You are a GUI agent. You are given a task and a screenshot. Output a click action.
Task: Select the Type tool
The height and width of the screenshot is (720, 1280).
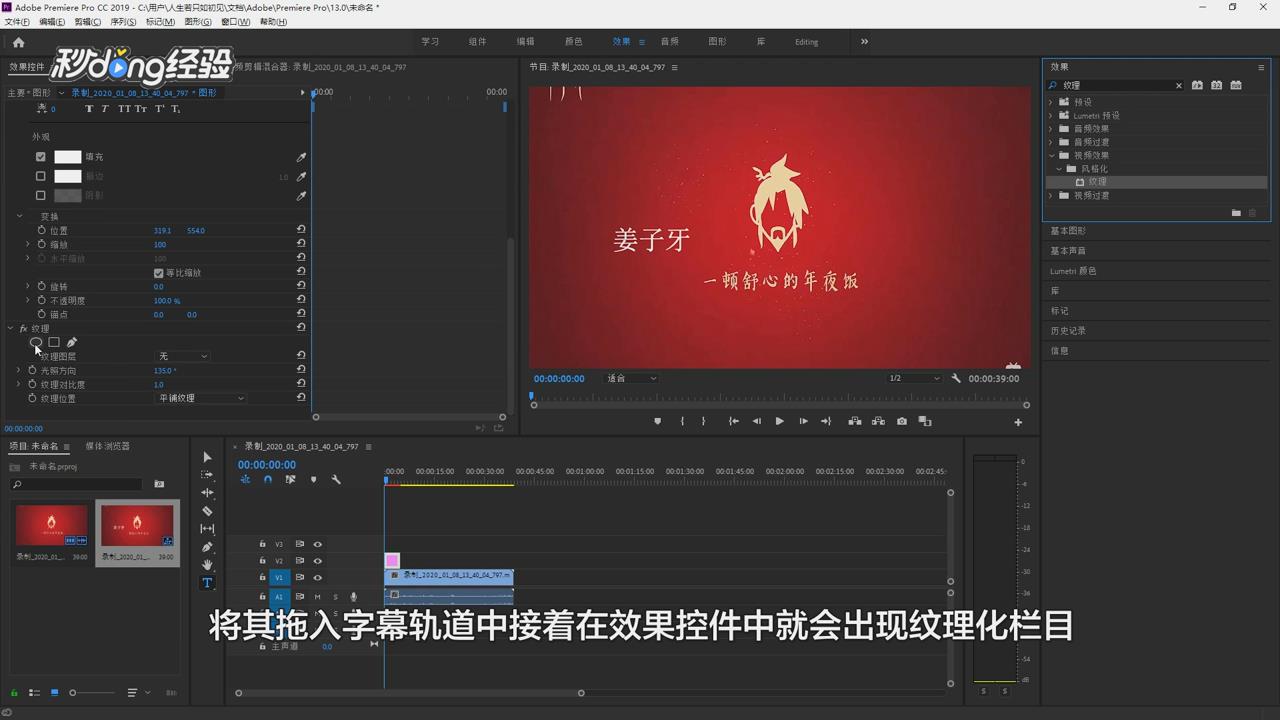[x=207, y=583]
